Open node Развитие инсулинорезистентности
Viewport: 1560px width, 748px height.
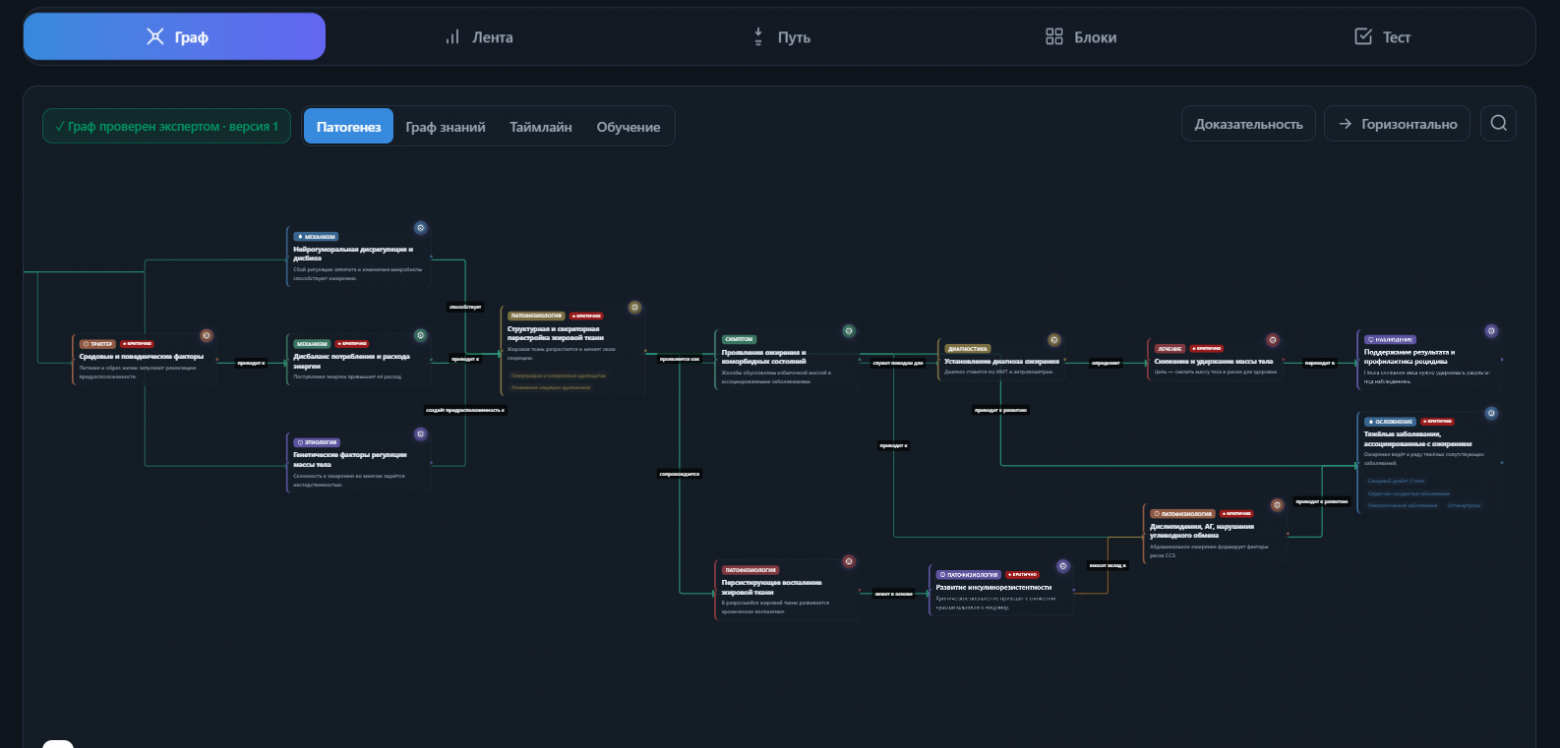pyautogui.click(x=1001, y=590)
